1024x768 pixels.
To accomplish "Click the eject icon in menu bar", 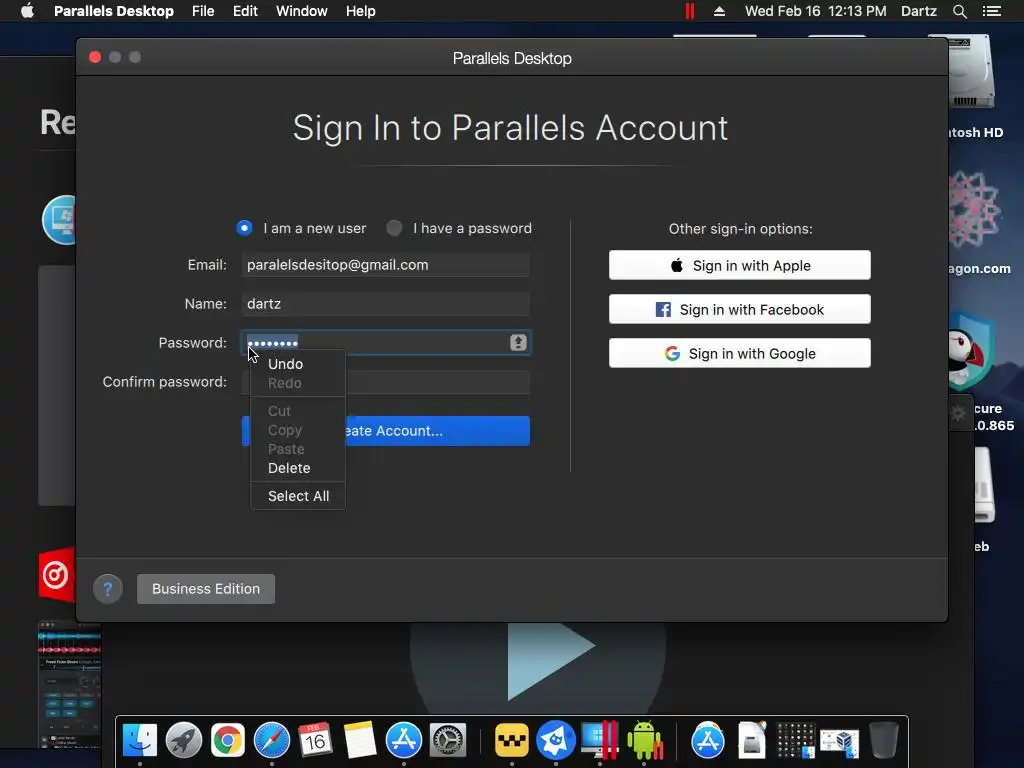I will [719, 11].
